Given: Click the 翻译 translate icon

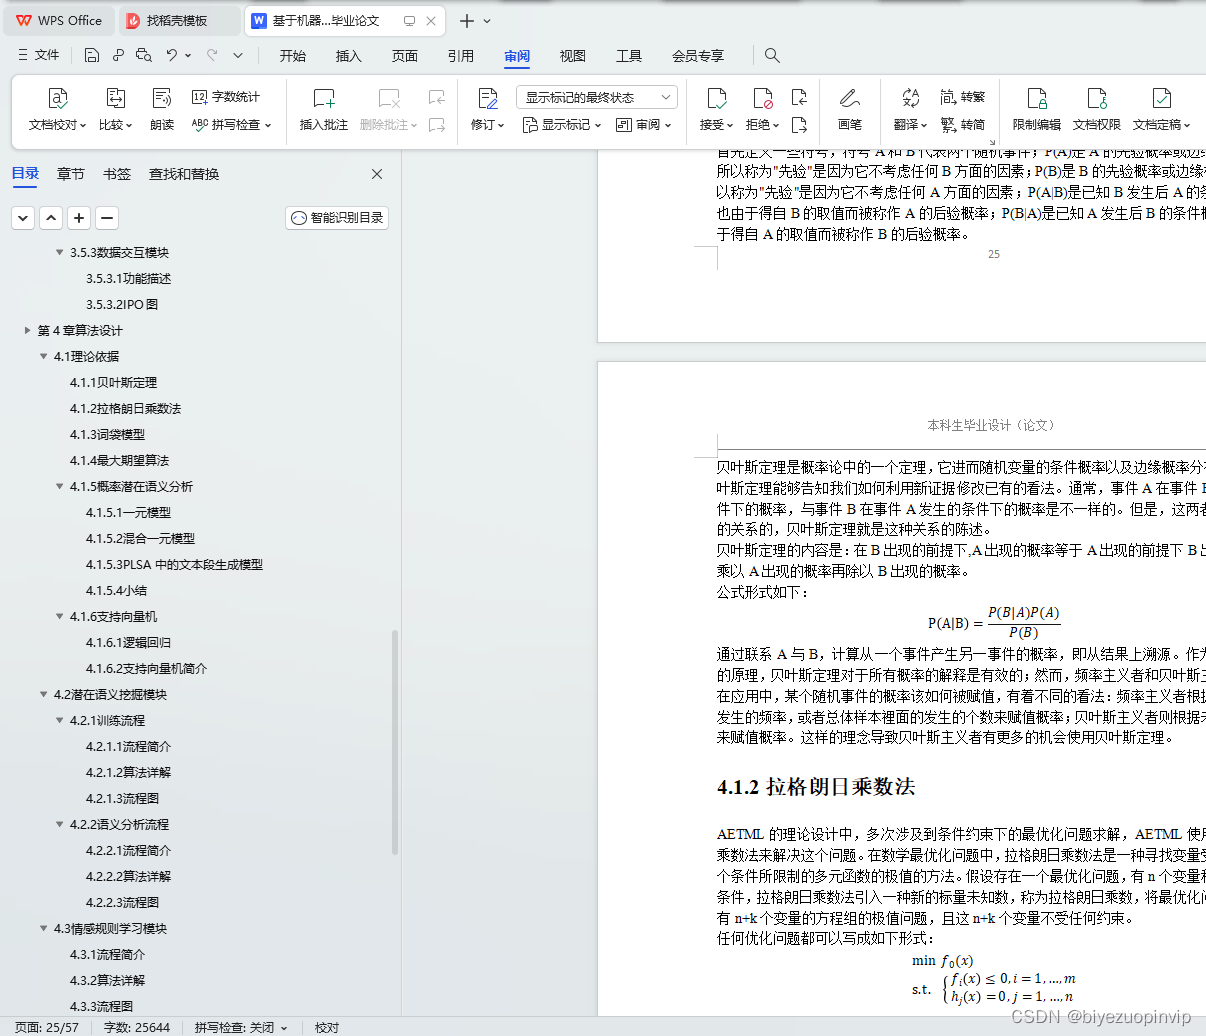Looking at the screenshot, I should pos(910,98).
